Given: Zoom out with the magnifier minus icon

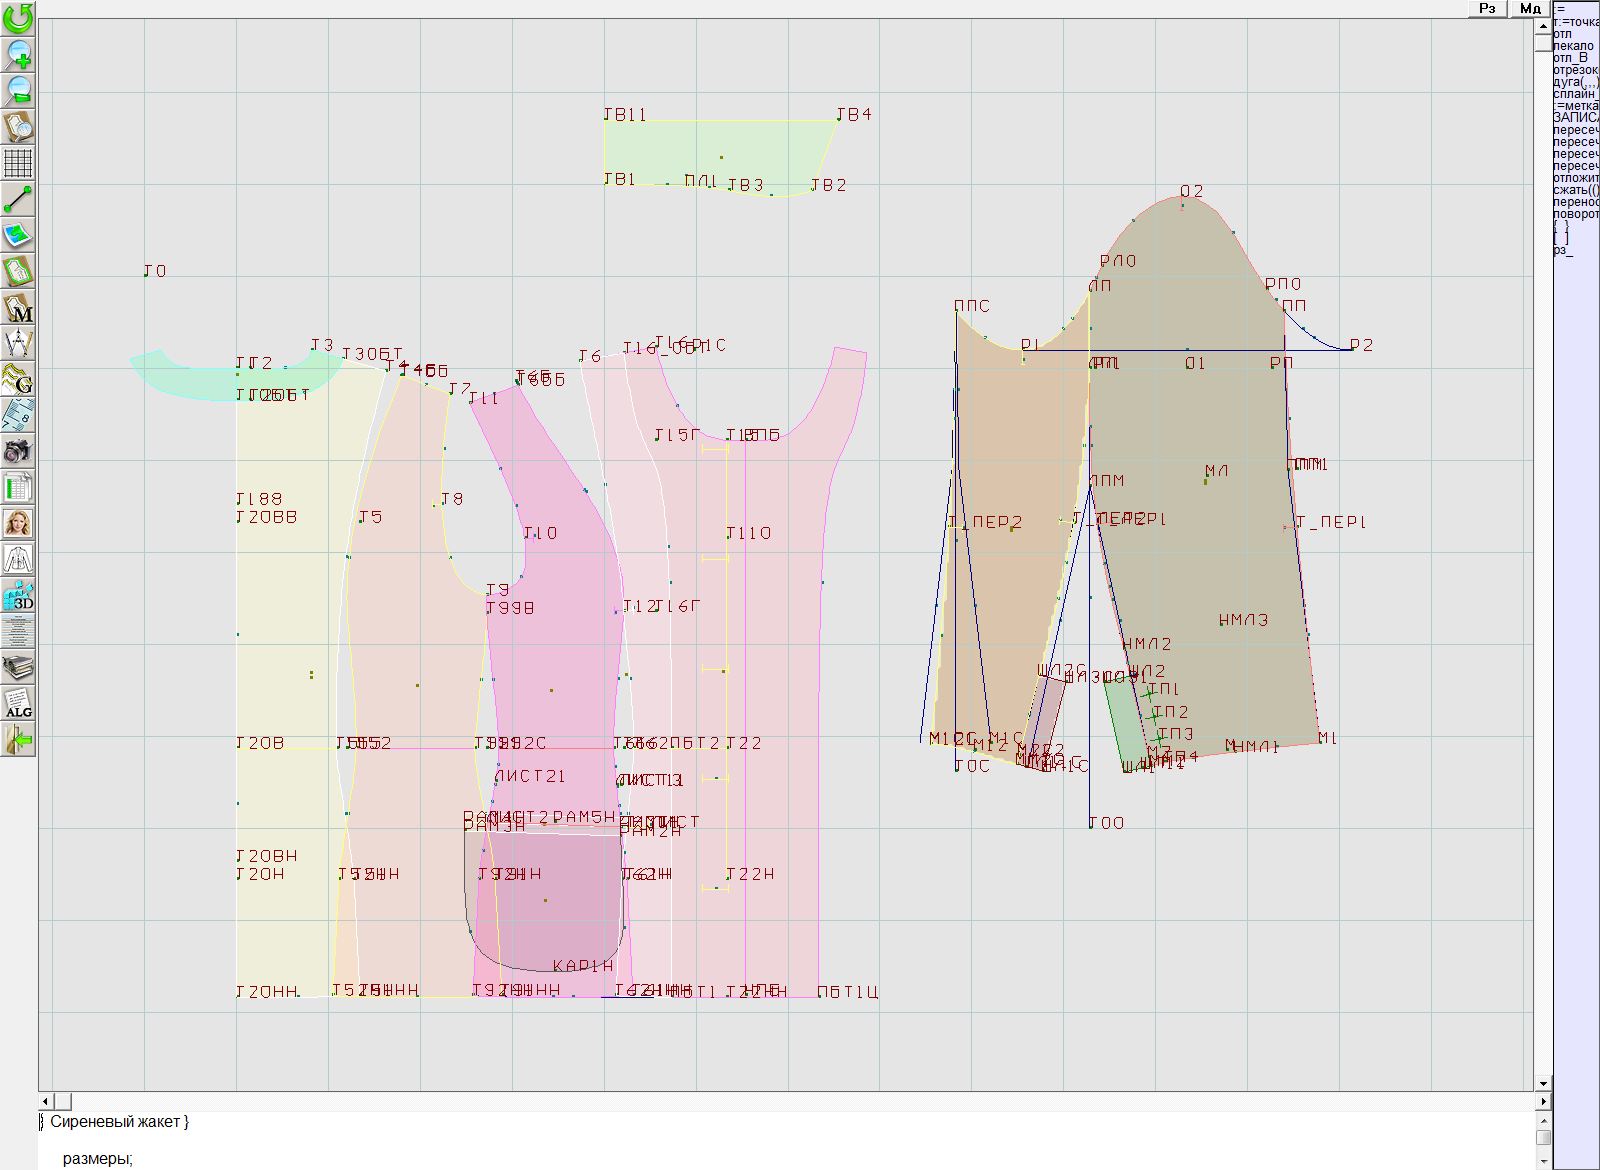Looking at the screenshot, I should (18, 90).
